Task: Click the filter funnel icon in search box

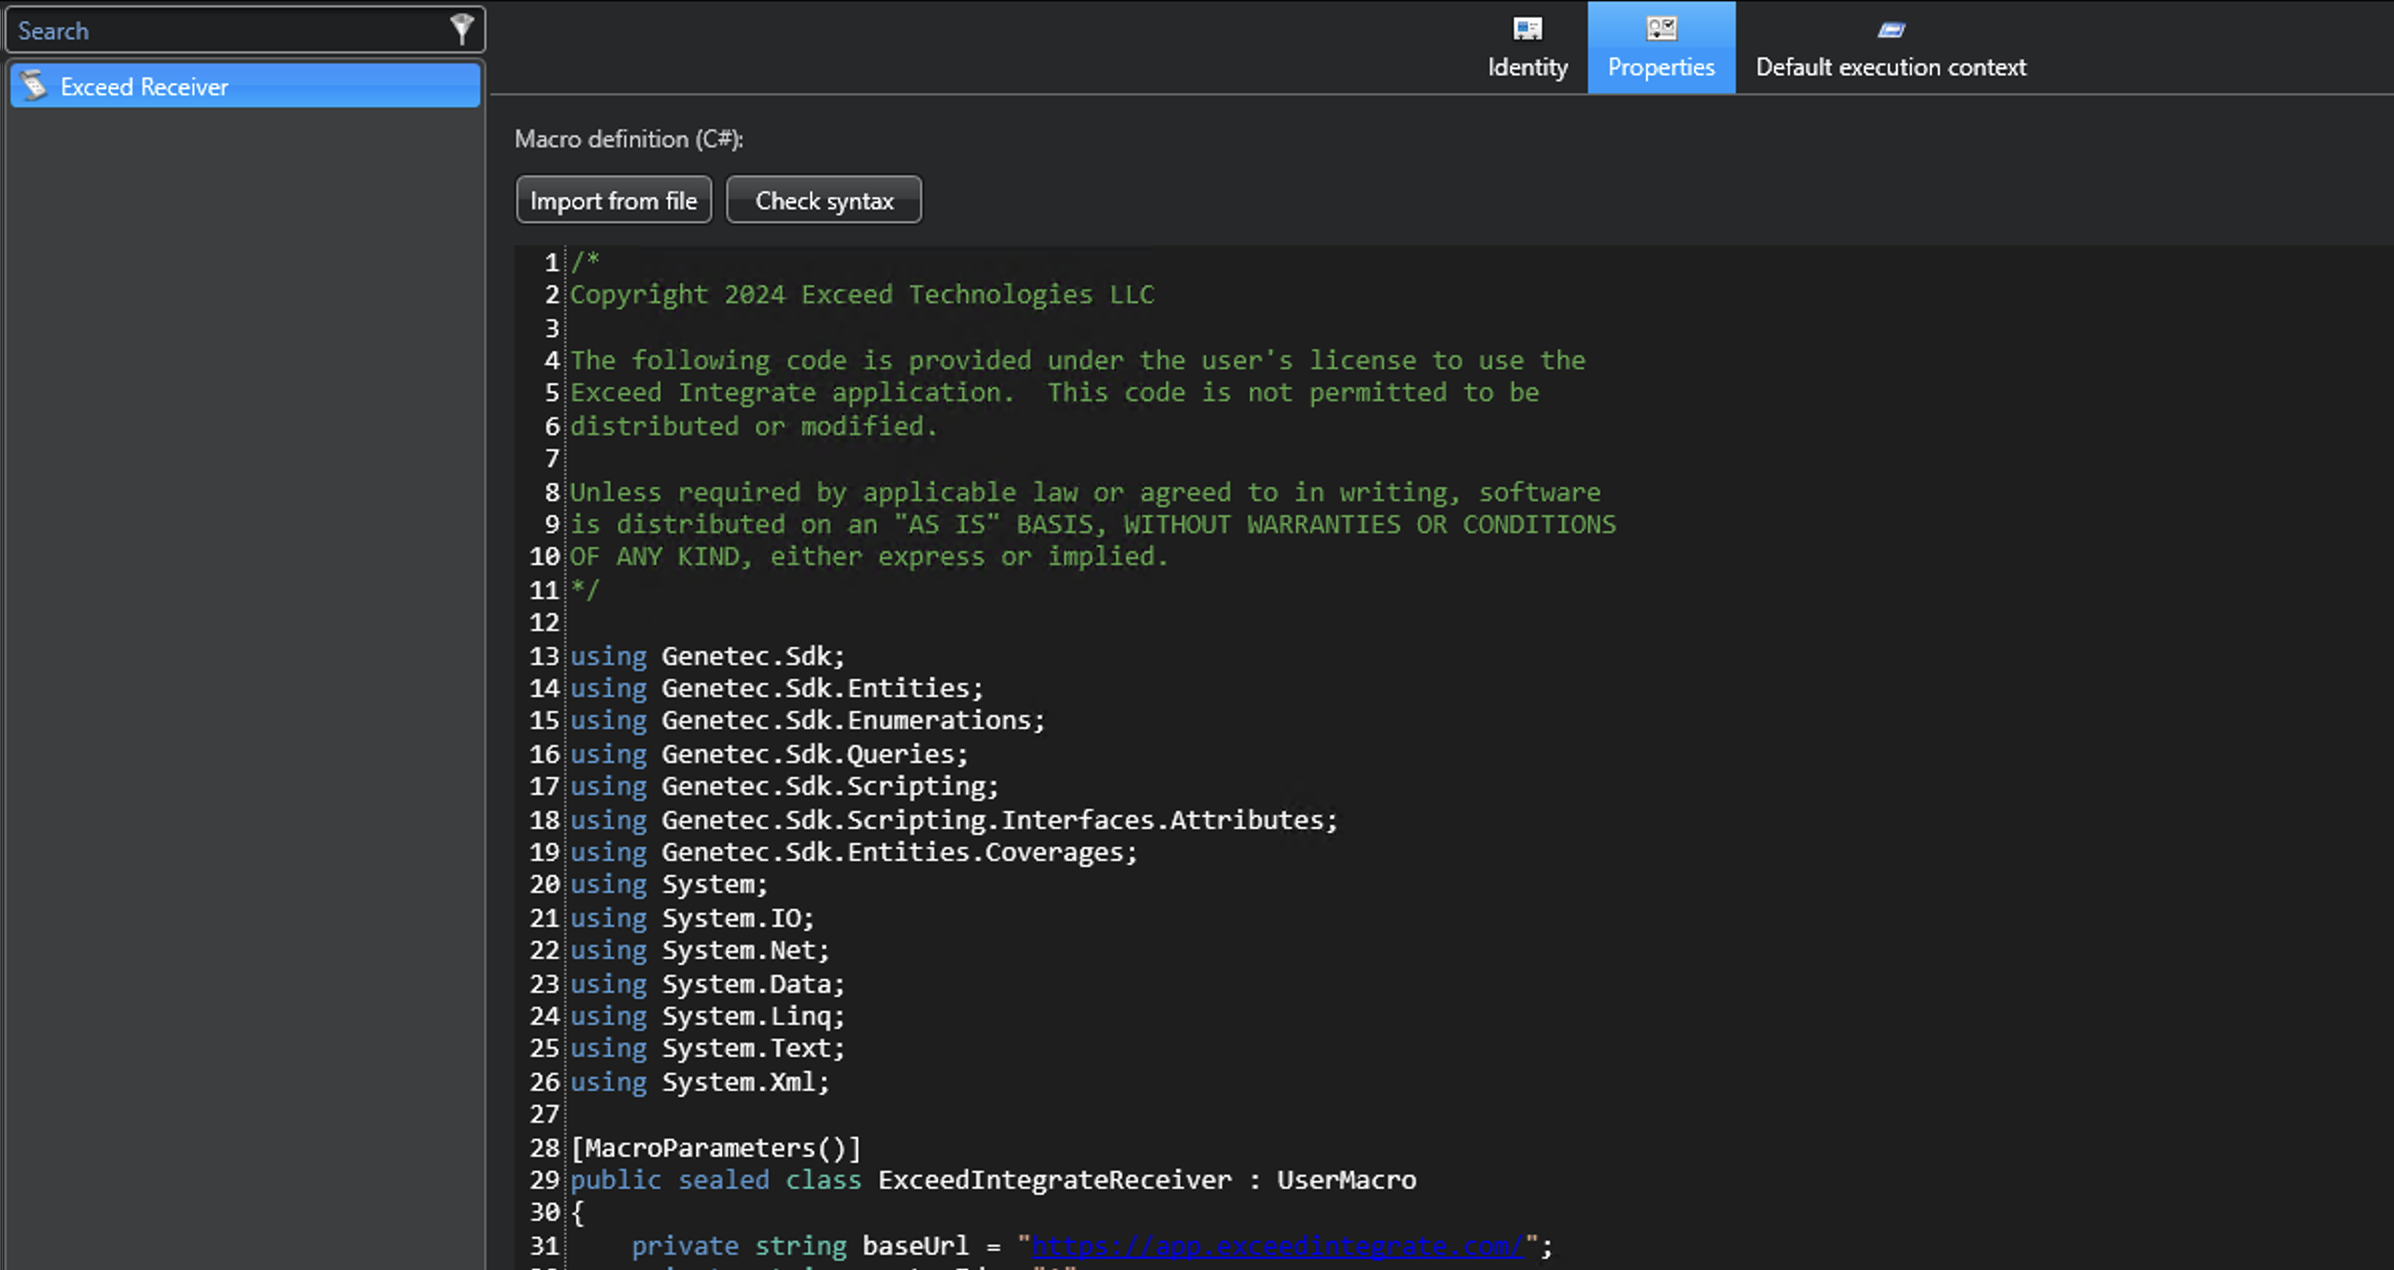Action: (460, 29)
